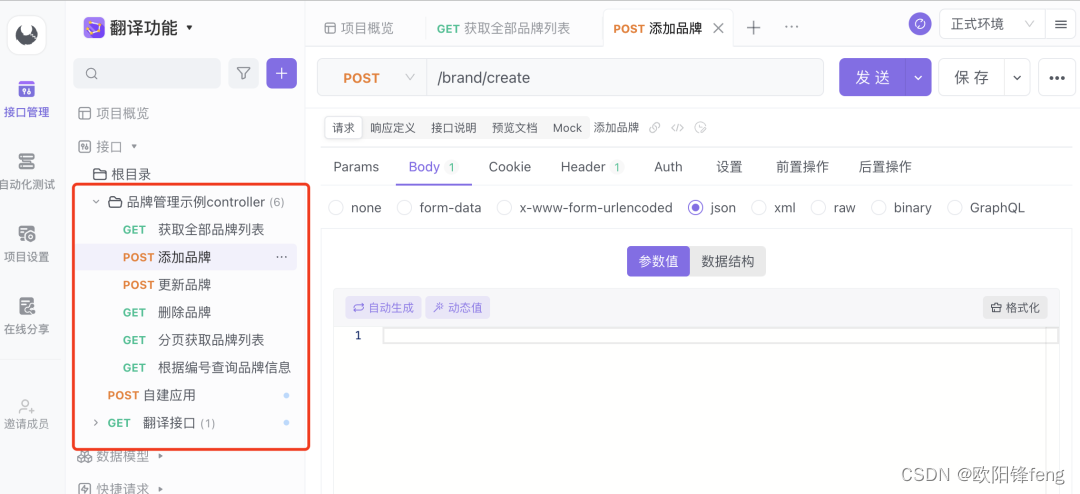1080x494 pixels.
Task: Collapse the 接口 section
Action: [x=134, y=146]
